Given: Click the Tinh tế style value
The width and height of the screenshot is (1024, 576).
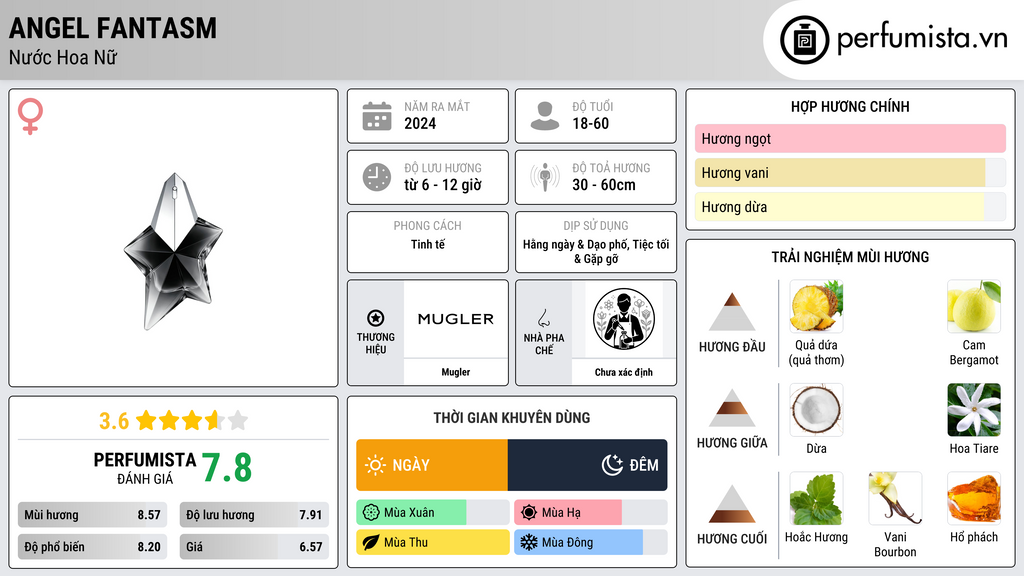Looking at the screenshot, I should click(x=428, y=244).
